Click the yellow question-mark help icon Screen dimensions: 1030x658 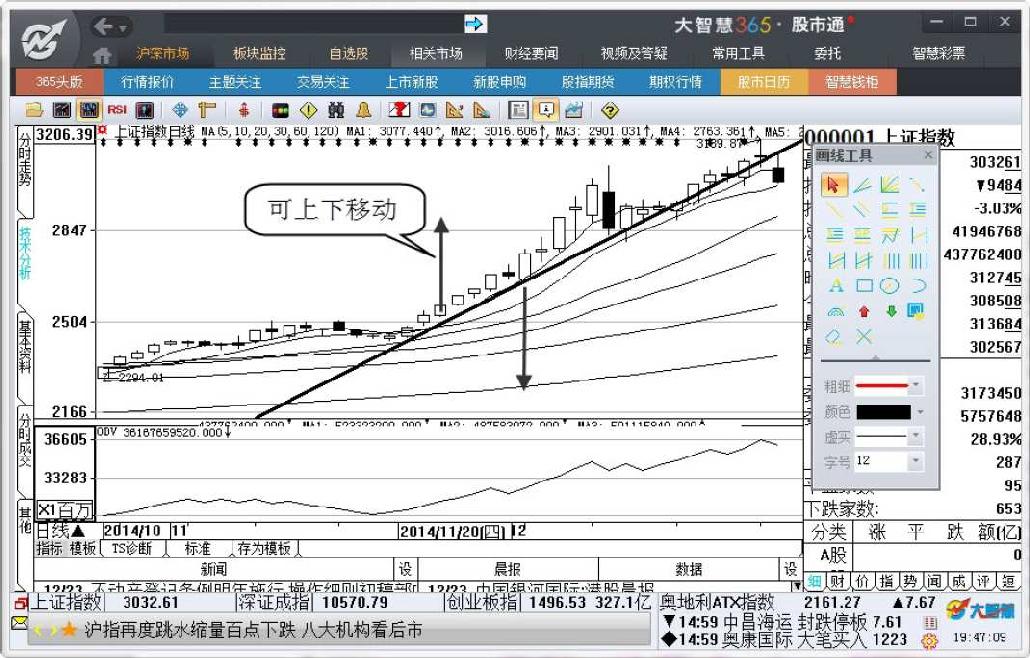[610, 110]
